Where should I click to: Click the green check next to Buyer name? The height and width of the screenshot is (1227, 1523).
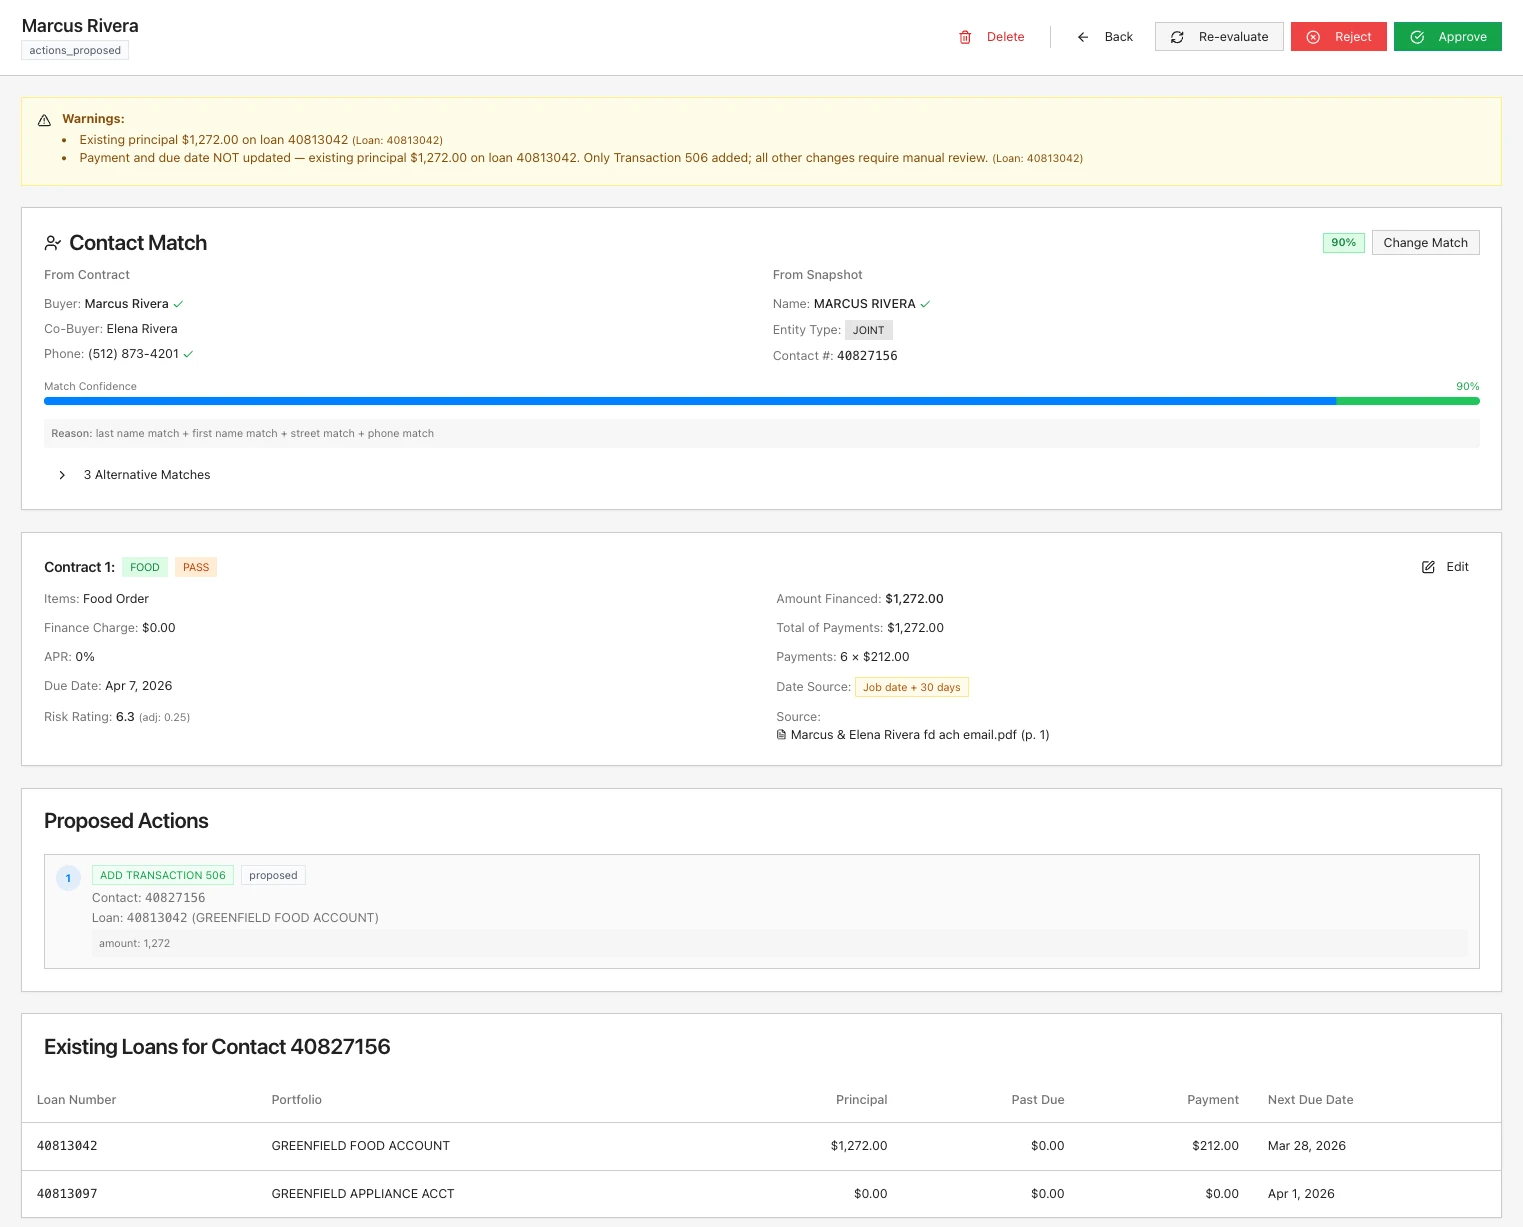(178, 304)
